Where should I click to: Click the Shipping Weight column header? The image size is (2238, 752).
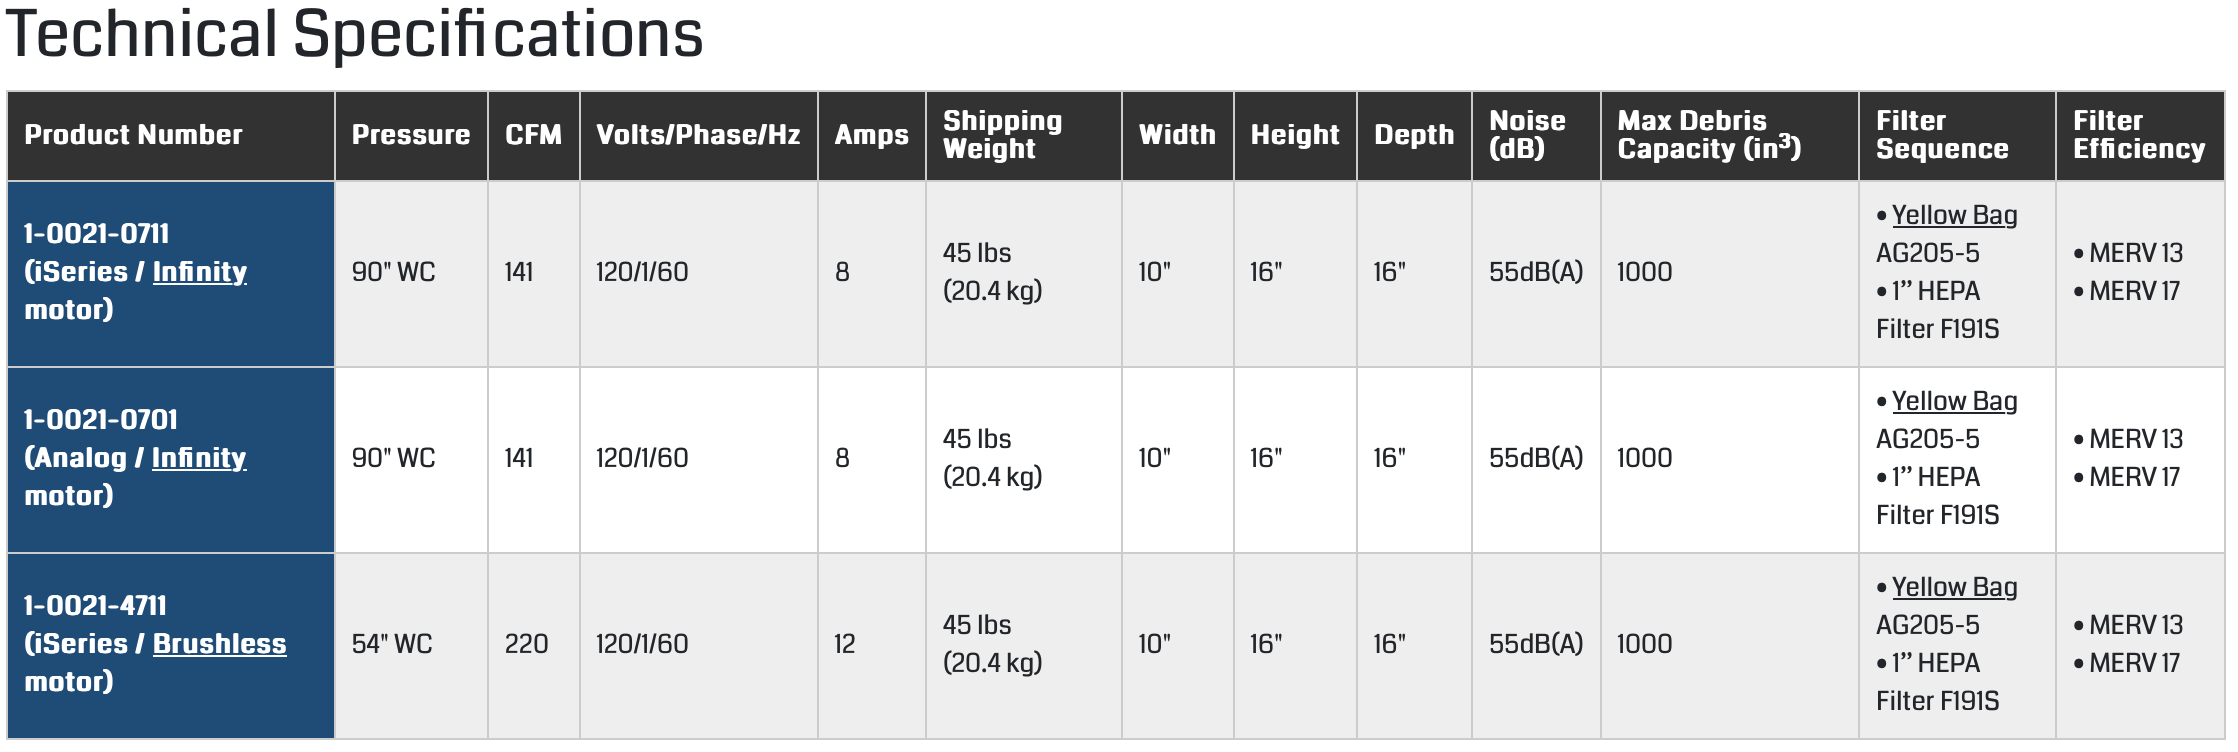tap(1002, 135)
